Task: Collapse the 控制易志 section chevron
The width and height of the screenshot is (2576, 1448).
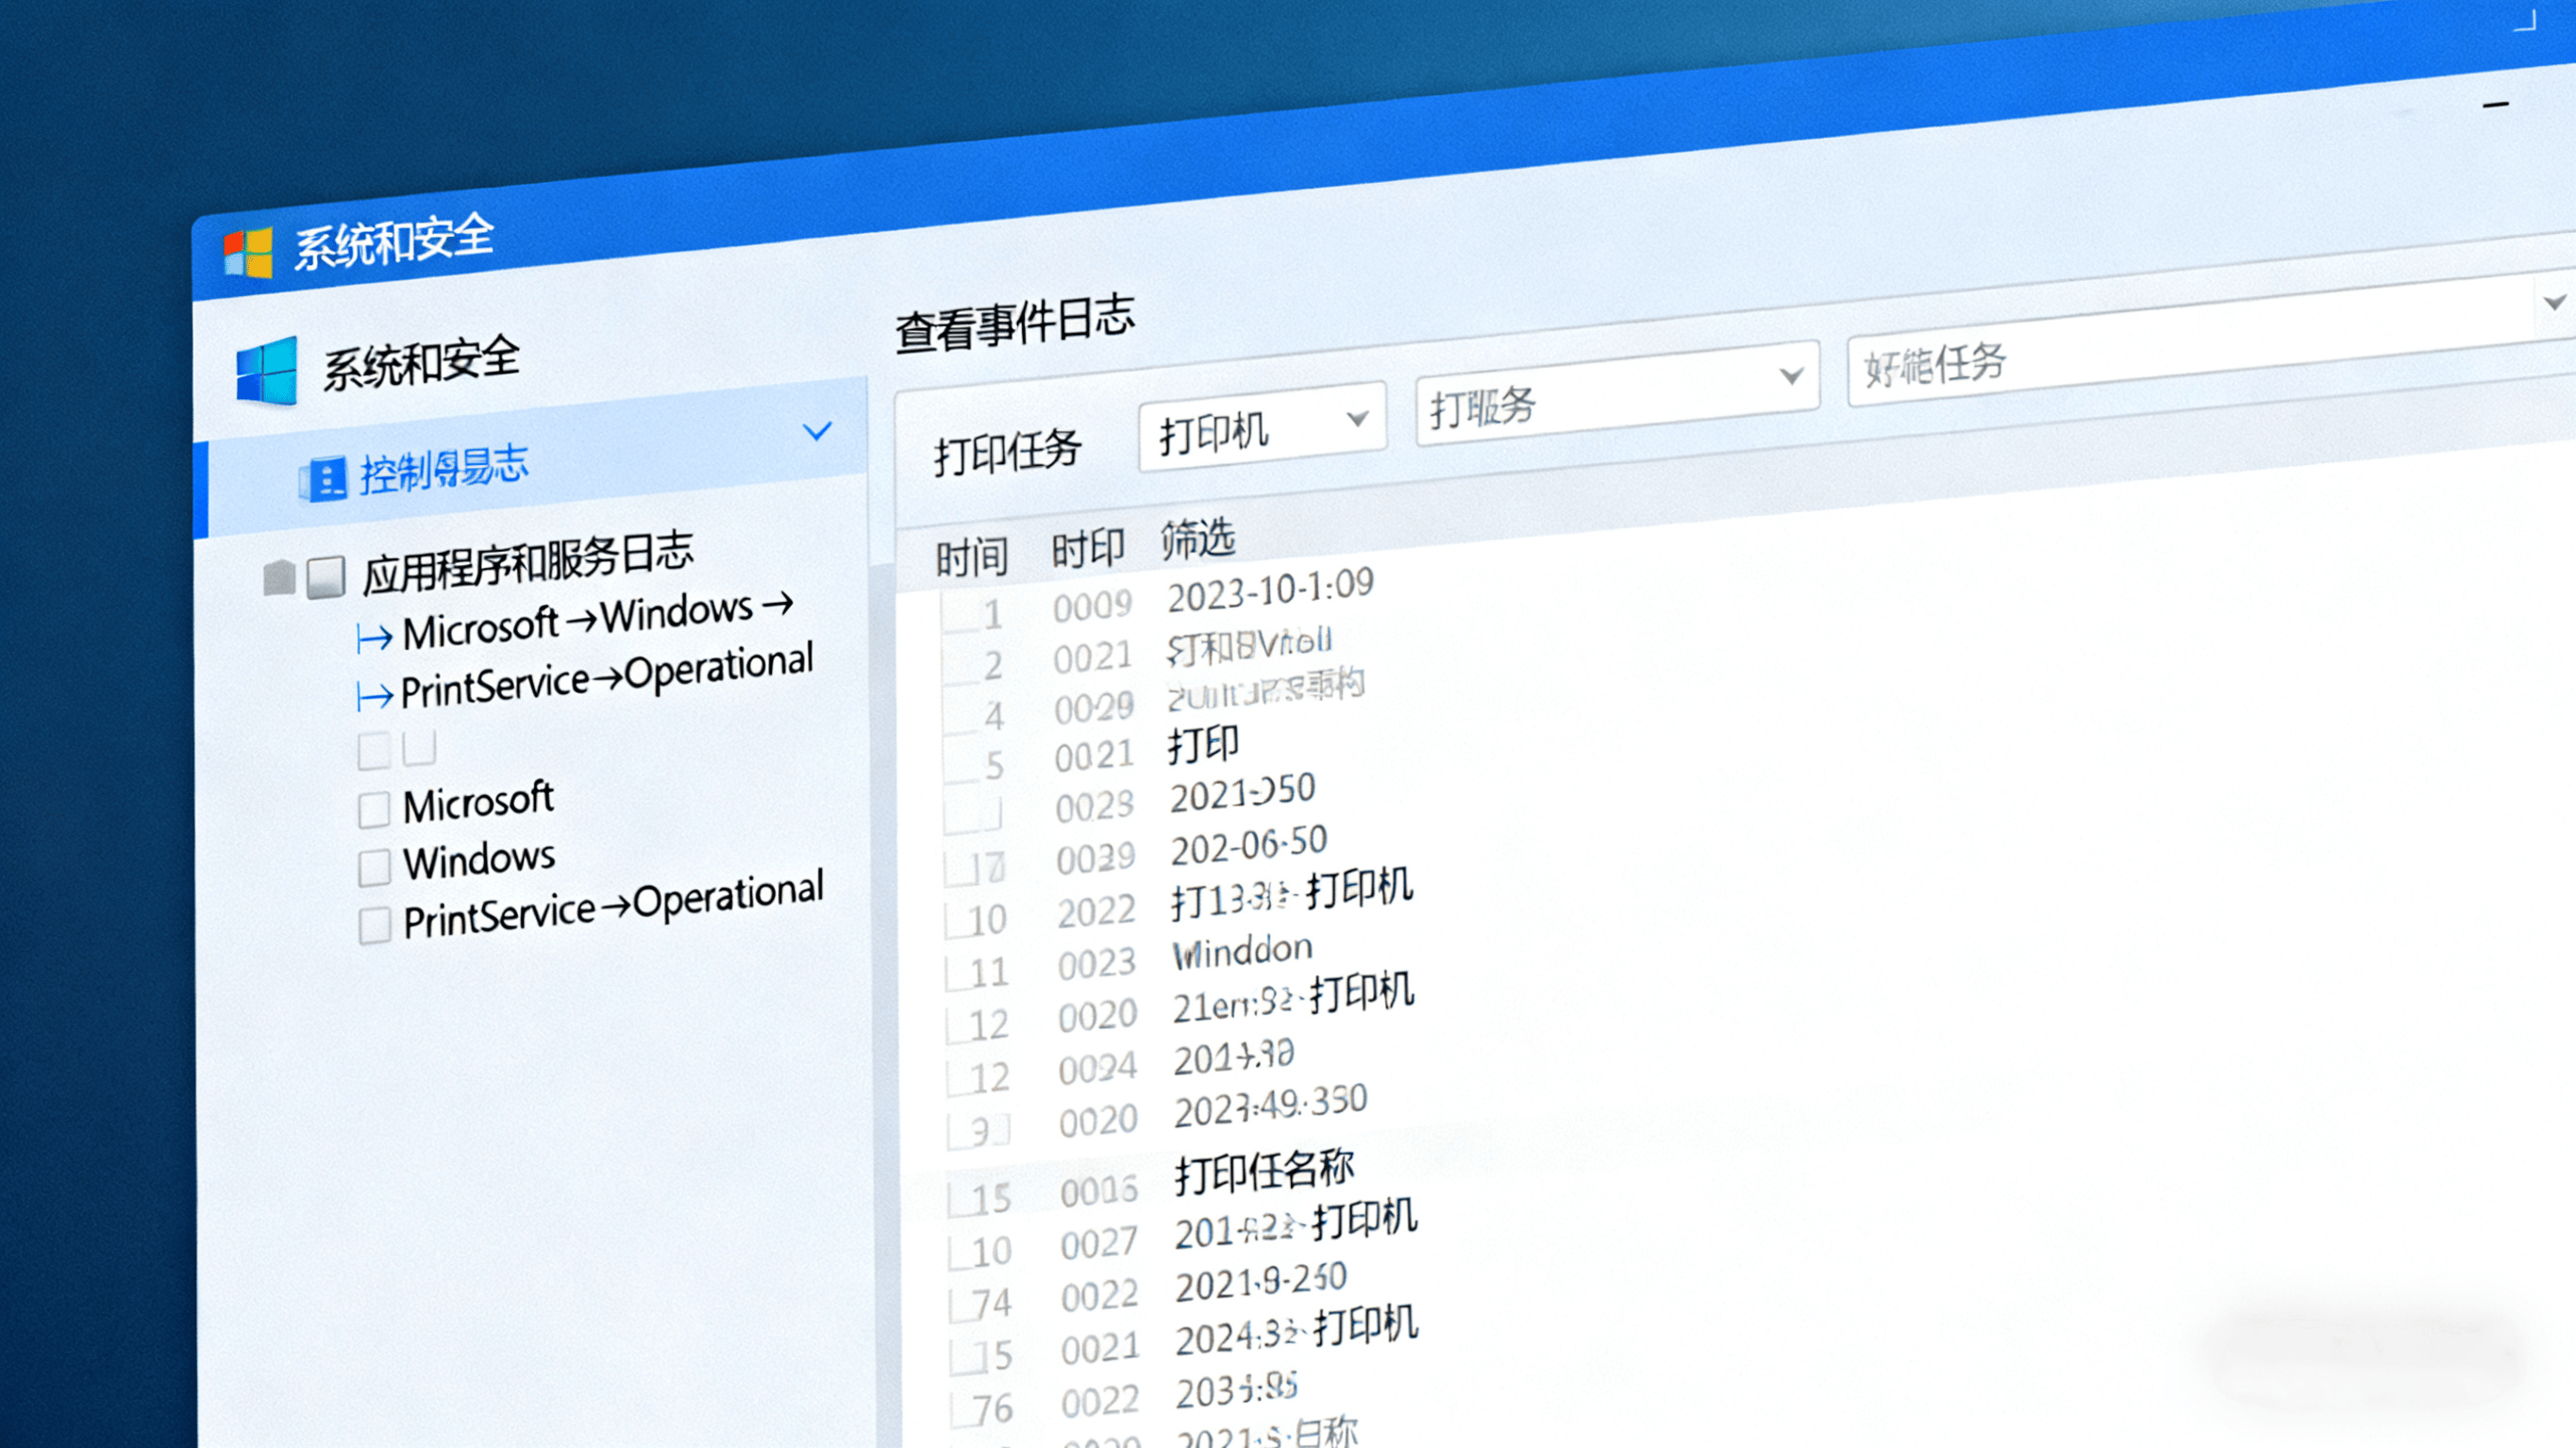Action: 817,431
